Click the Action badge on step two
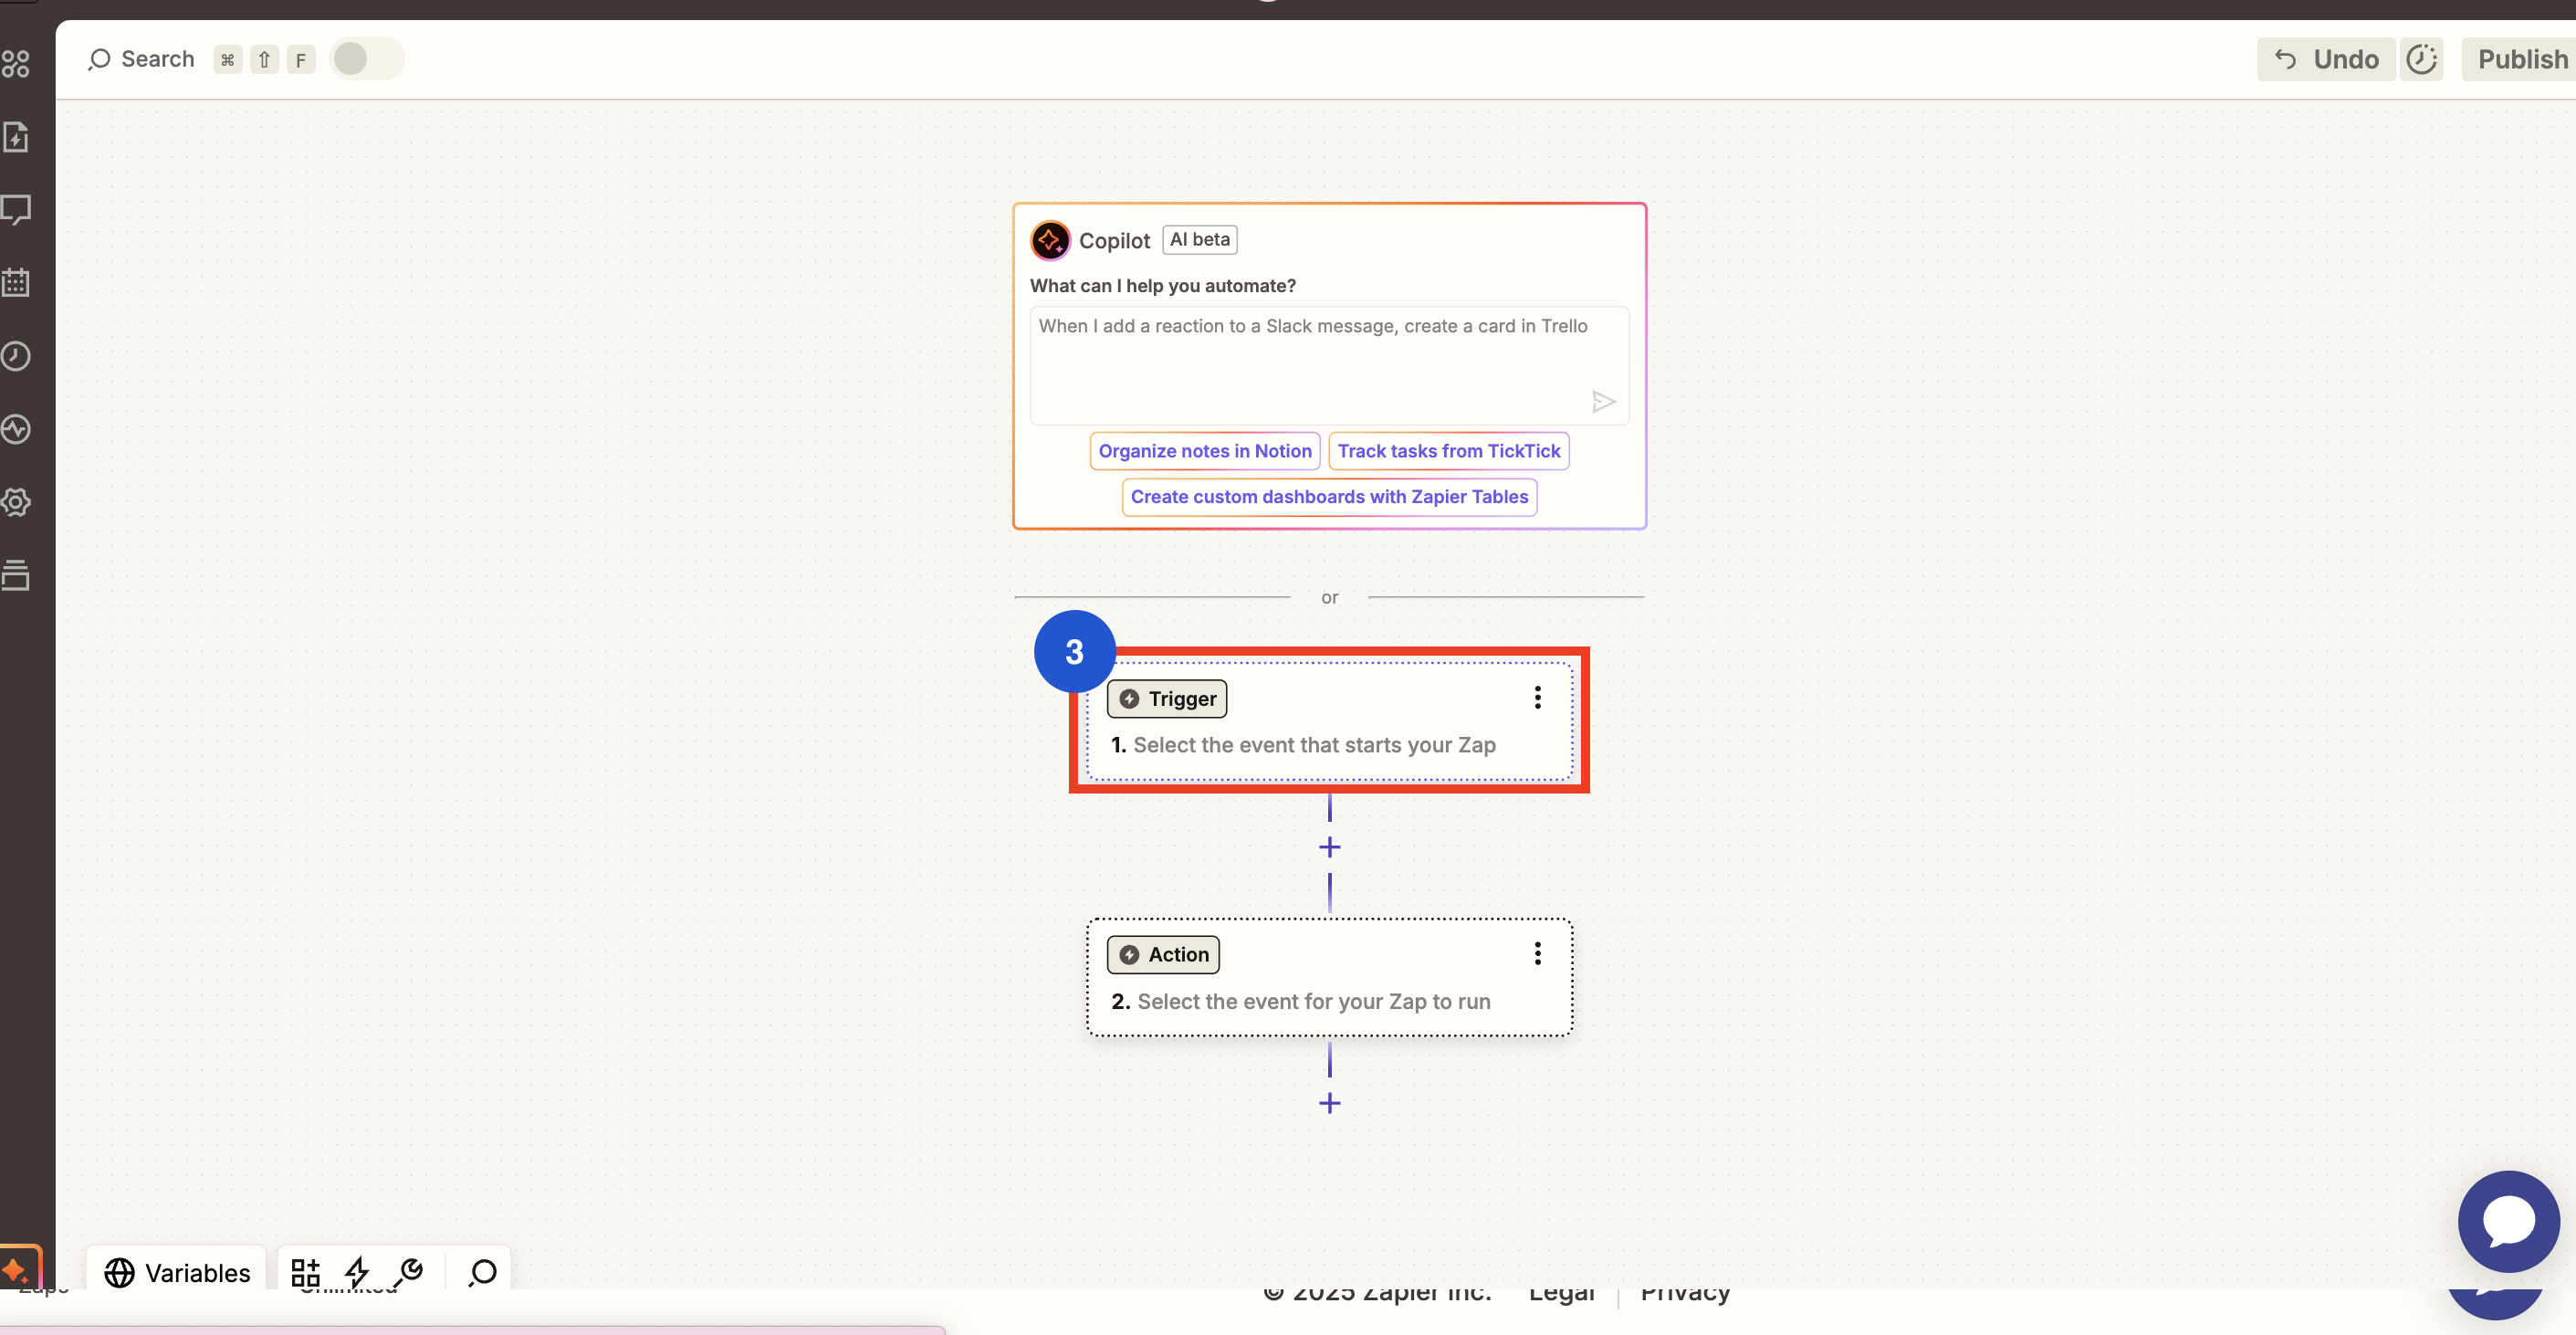This screenshot has height=1335, width=2576. pyautogui.click(x=1163, y=955)
